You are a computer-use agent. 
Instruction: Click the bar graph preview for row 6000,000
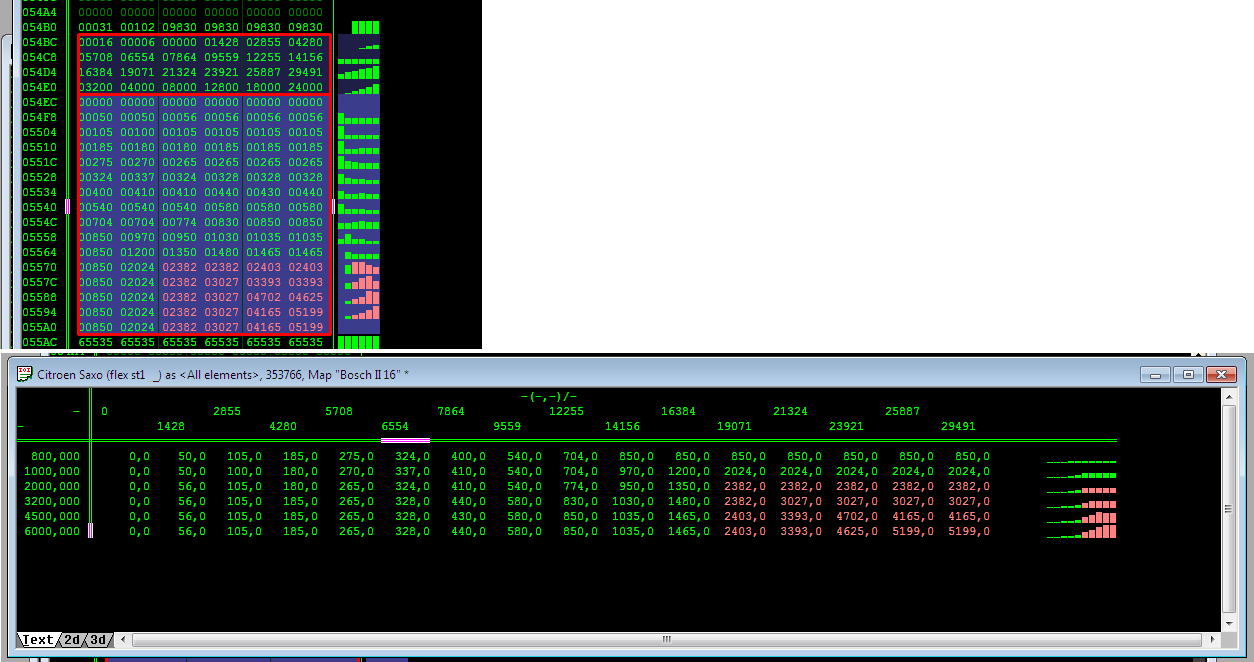coord(1081,532)
